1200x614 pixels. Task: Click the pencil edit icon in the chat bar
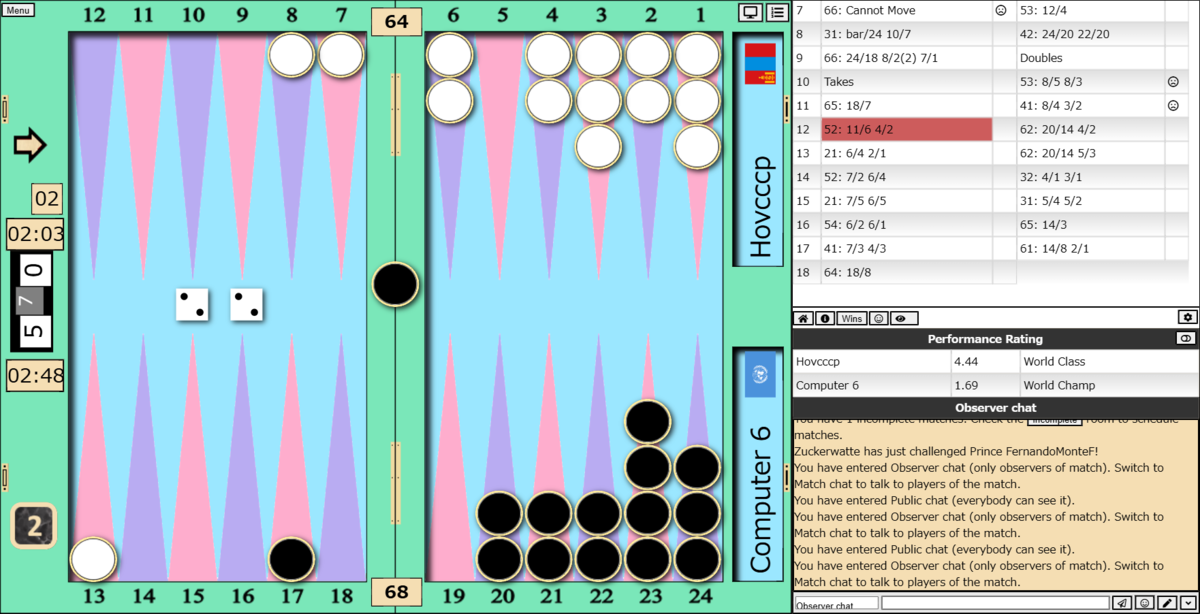[x=1166, y=602]
